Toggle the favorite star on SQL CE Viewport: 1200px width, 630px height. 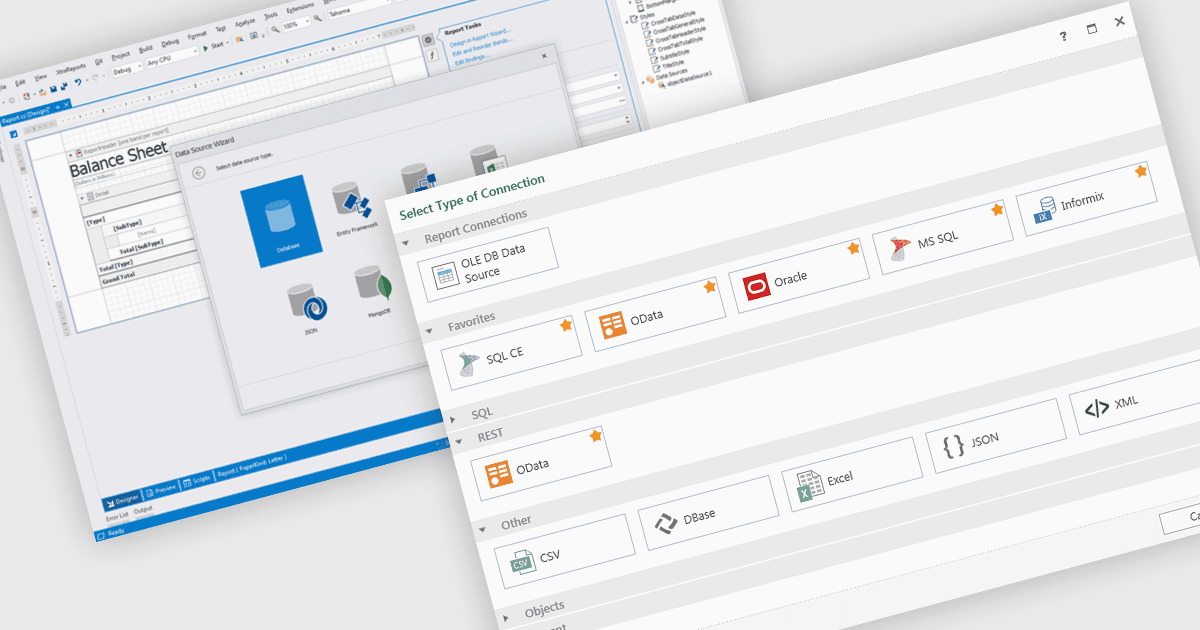pos(566,325)
